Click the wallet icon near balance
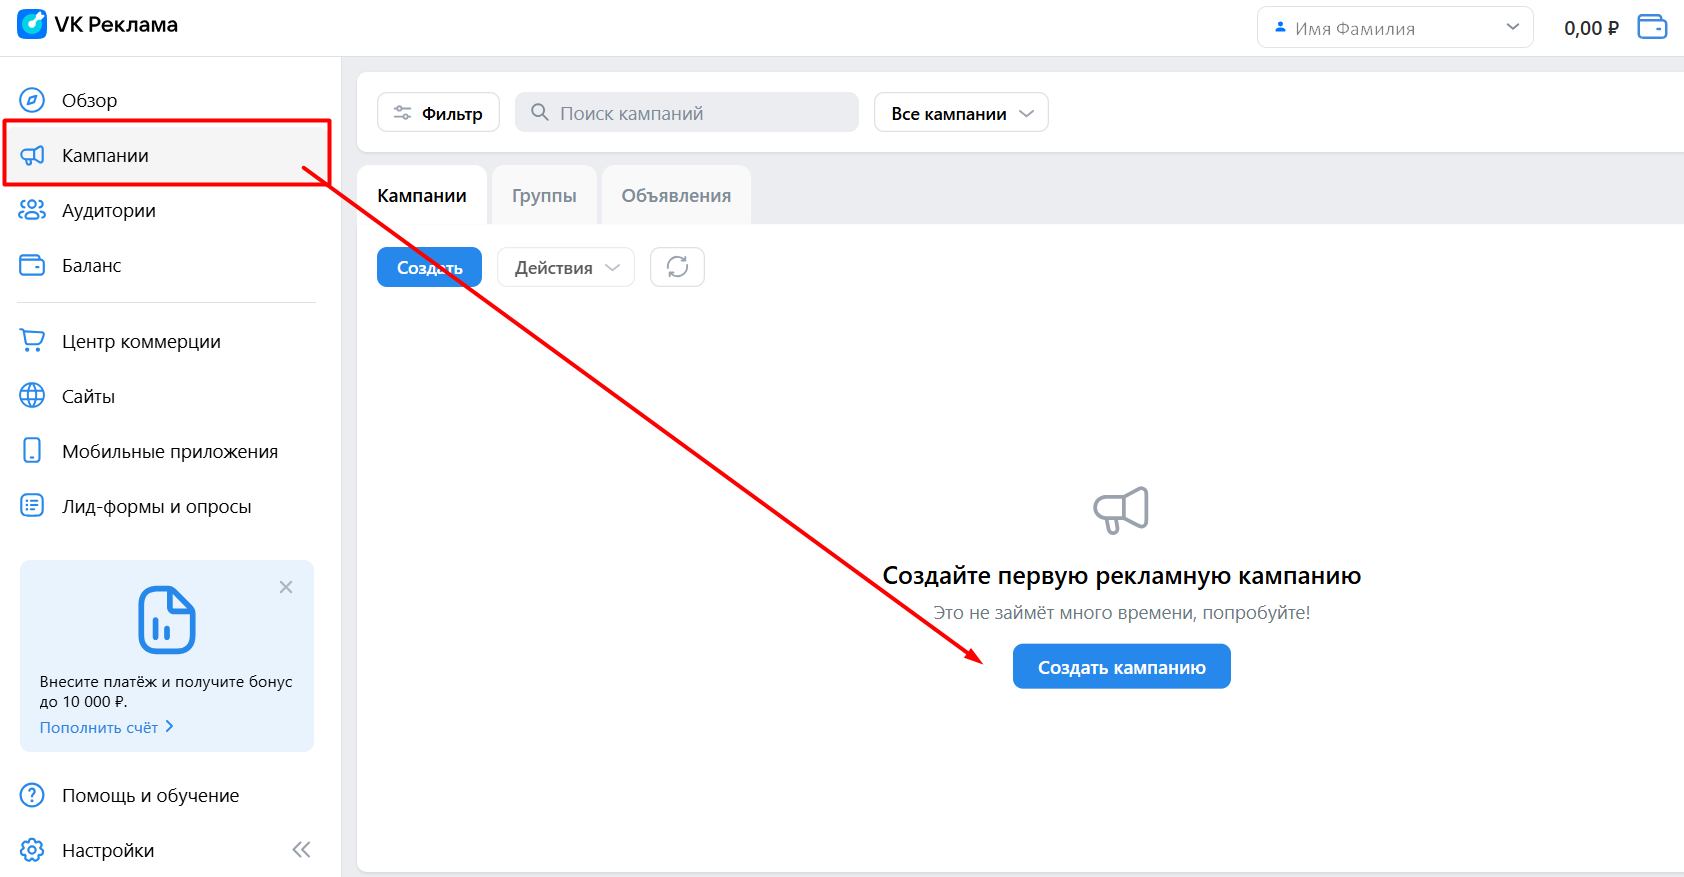 coord(1652,27)
